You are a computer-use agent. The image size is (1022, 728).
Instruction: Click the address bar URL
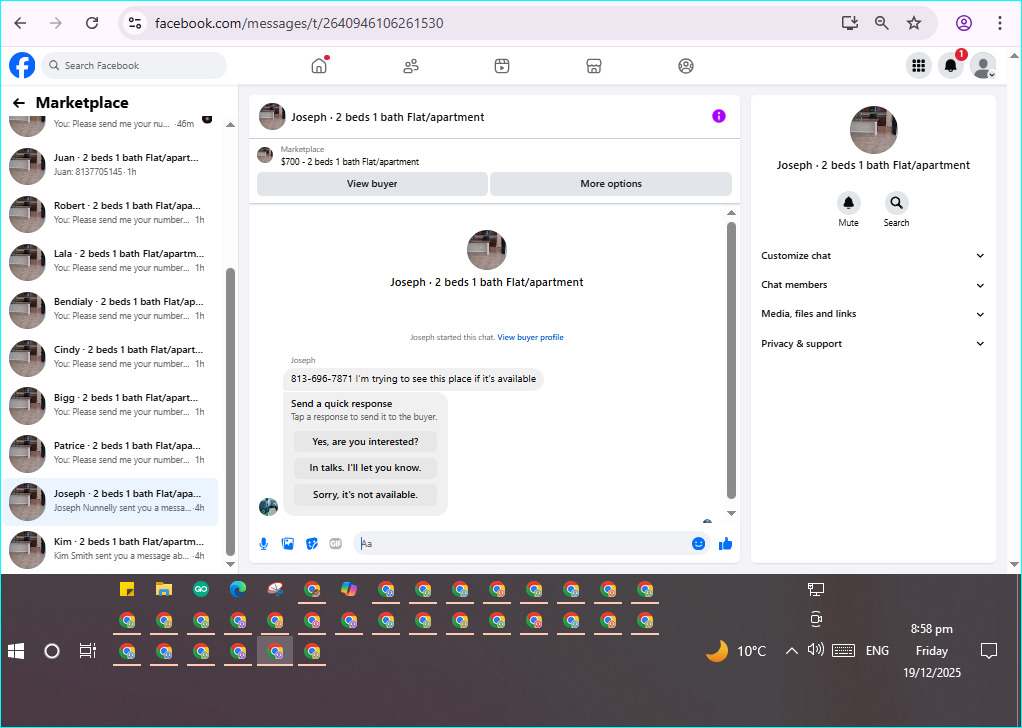(x=299, y=23)
